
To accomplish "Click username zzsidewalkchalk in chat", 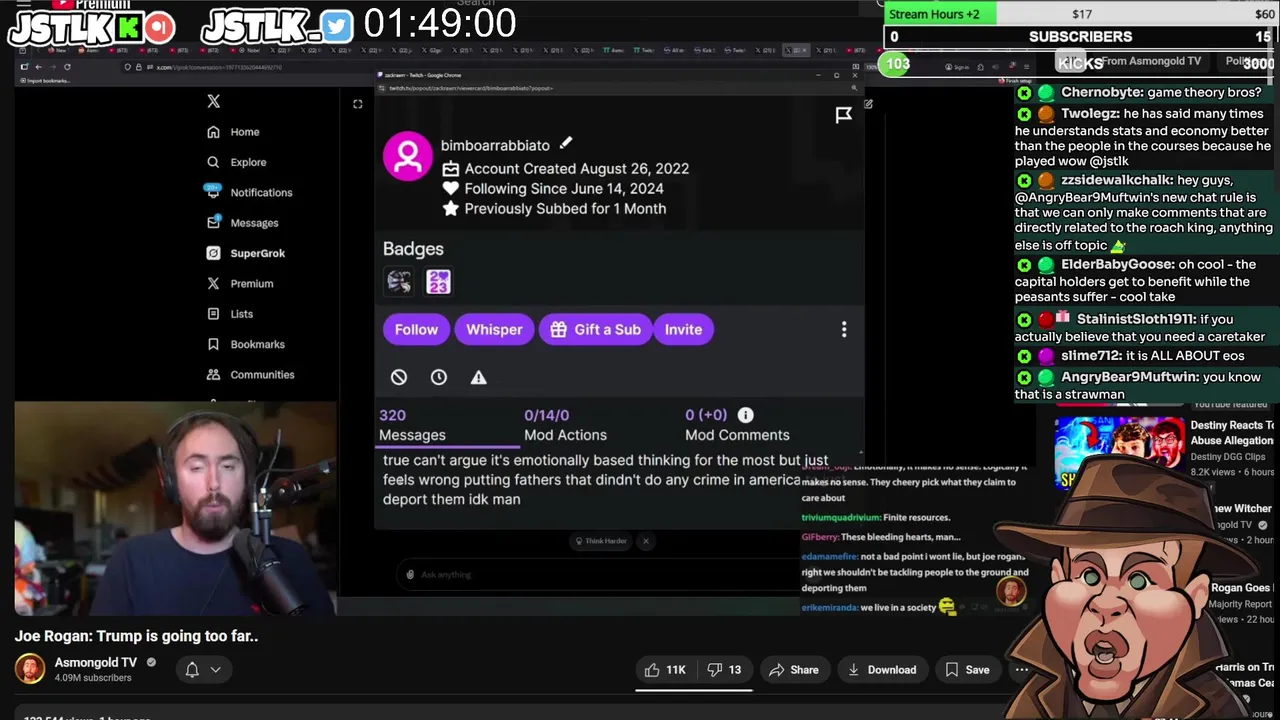I will 1117,180.
